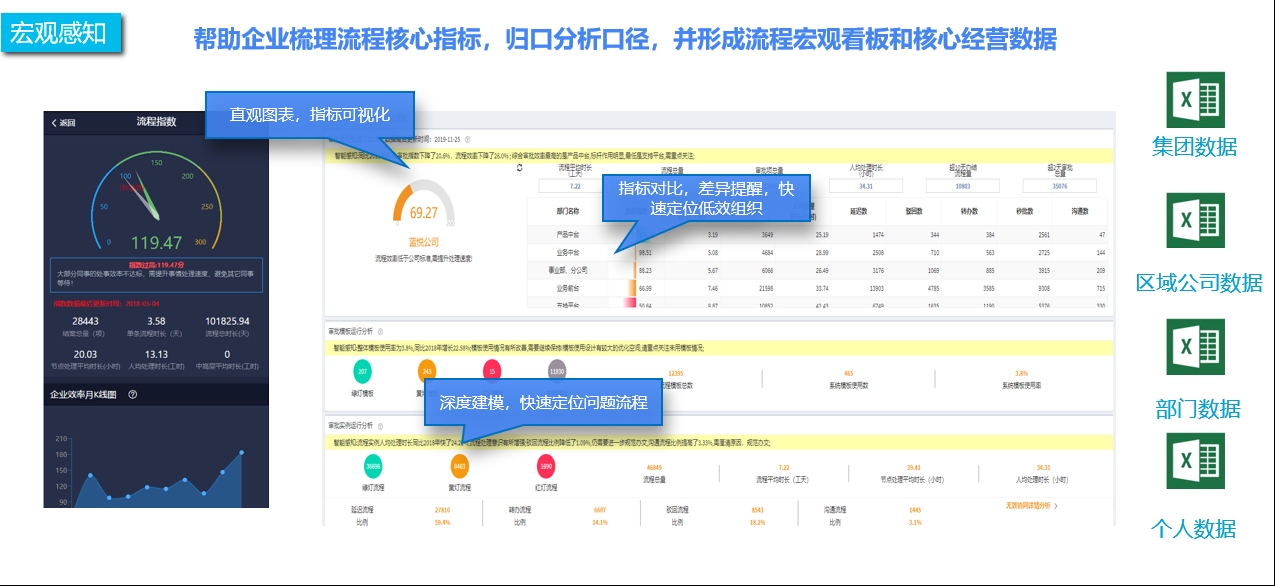Image resolution: width=1275 pixels, height=586 pixels.
Task: Select the gray template circle showing 11930
Action: [x=556, y=371]
